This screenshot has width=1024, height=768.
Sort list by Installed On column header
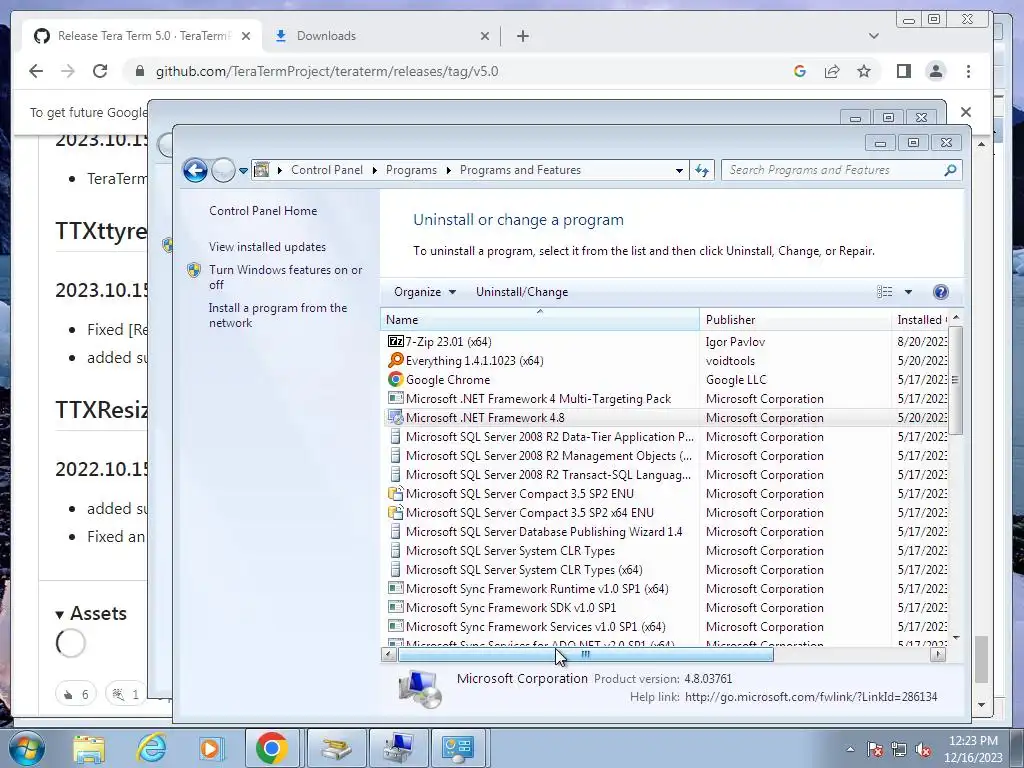coord(920,319)
